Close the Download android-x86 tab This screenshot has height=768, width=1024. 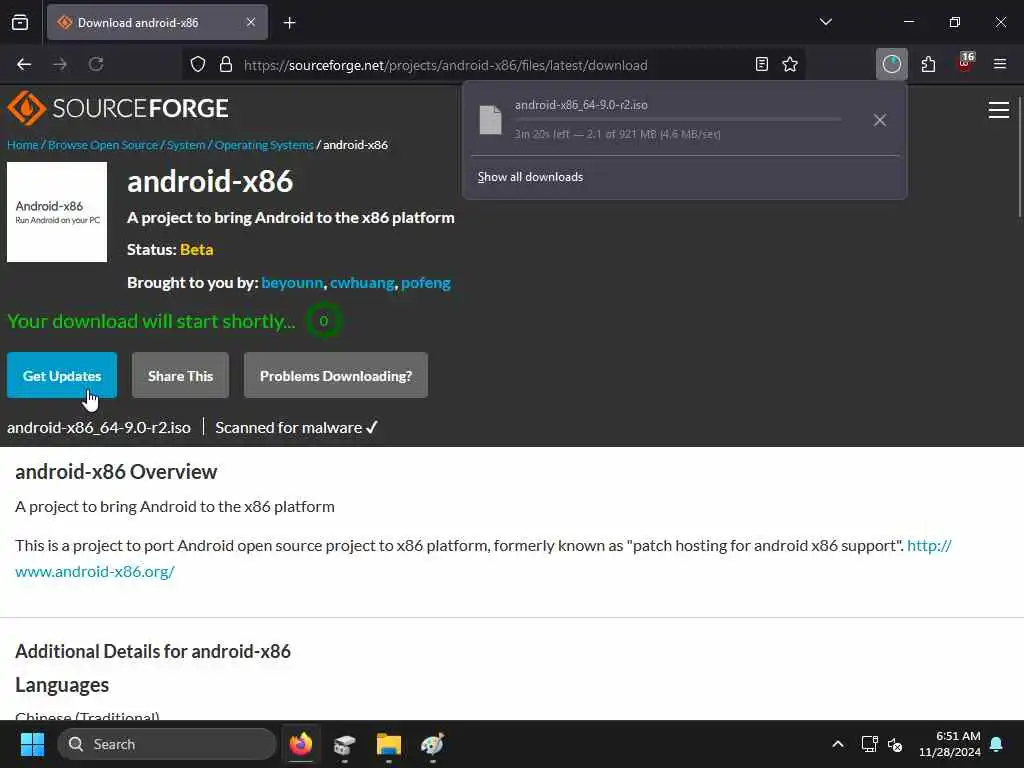[x=251, y=23]
